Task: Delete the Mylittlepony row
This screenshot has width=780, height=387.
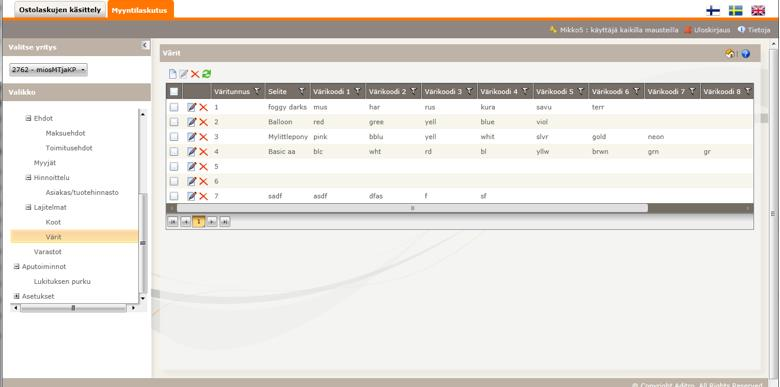Action: 203,137
